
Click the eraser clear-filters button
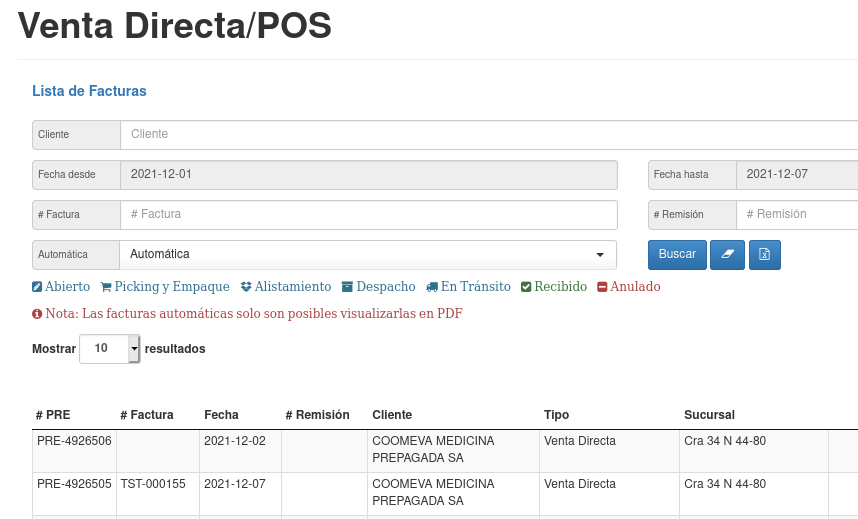[727, 255]
